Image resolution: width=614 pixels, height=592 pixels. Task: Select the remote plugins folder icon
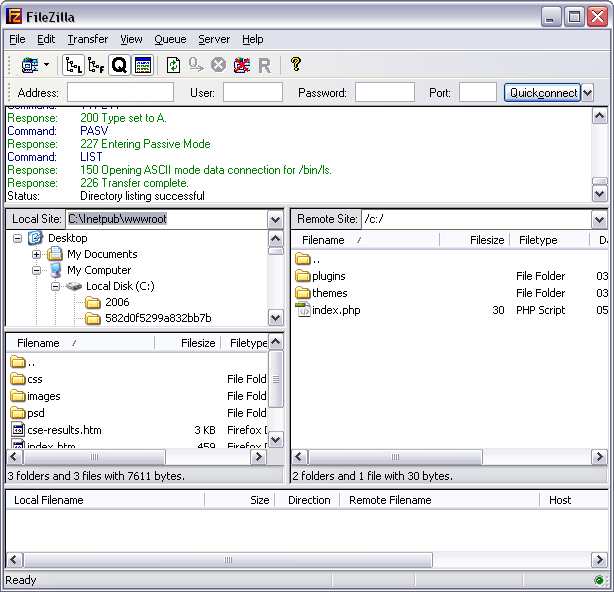(303, 276)
